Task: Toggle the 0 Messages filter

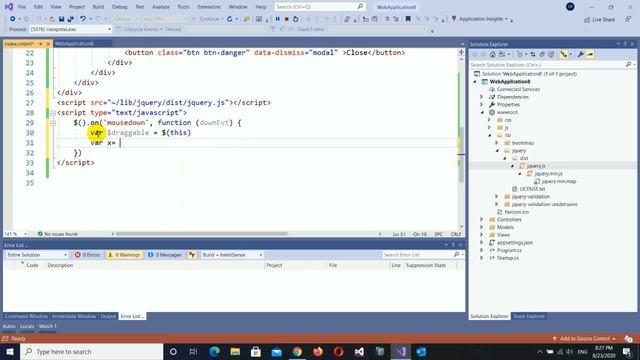Action: (164, 255)
